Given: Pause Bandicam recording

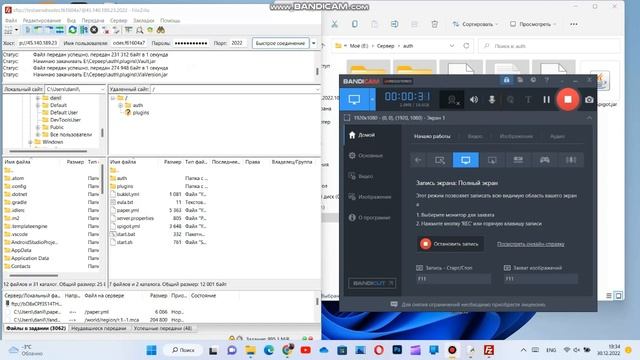Looking at the screenshot, I should click(546, 99).
